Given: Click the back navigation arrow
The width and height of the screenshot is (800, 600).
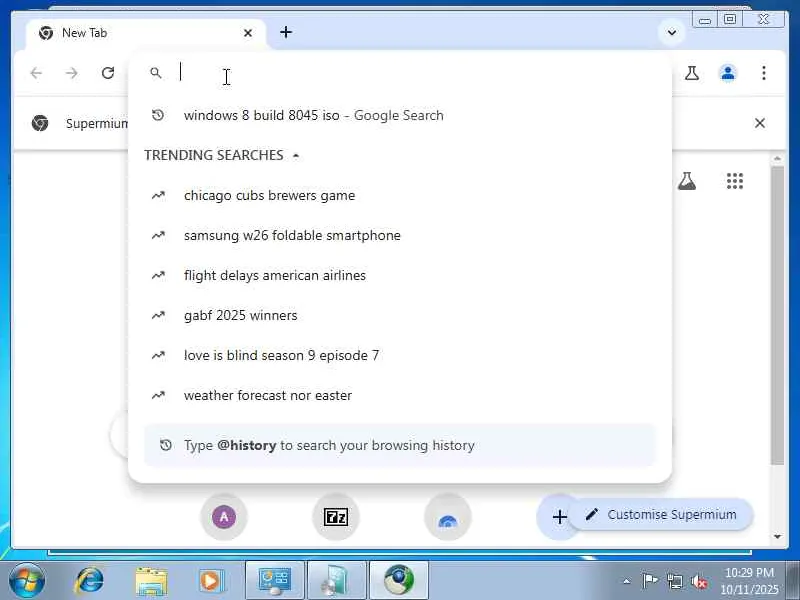Looking at the screenshot, I should (x=36, y=73).
